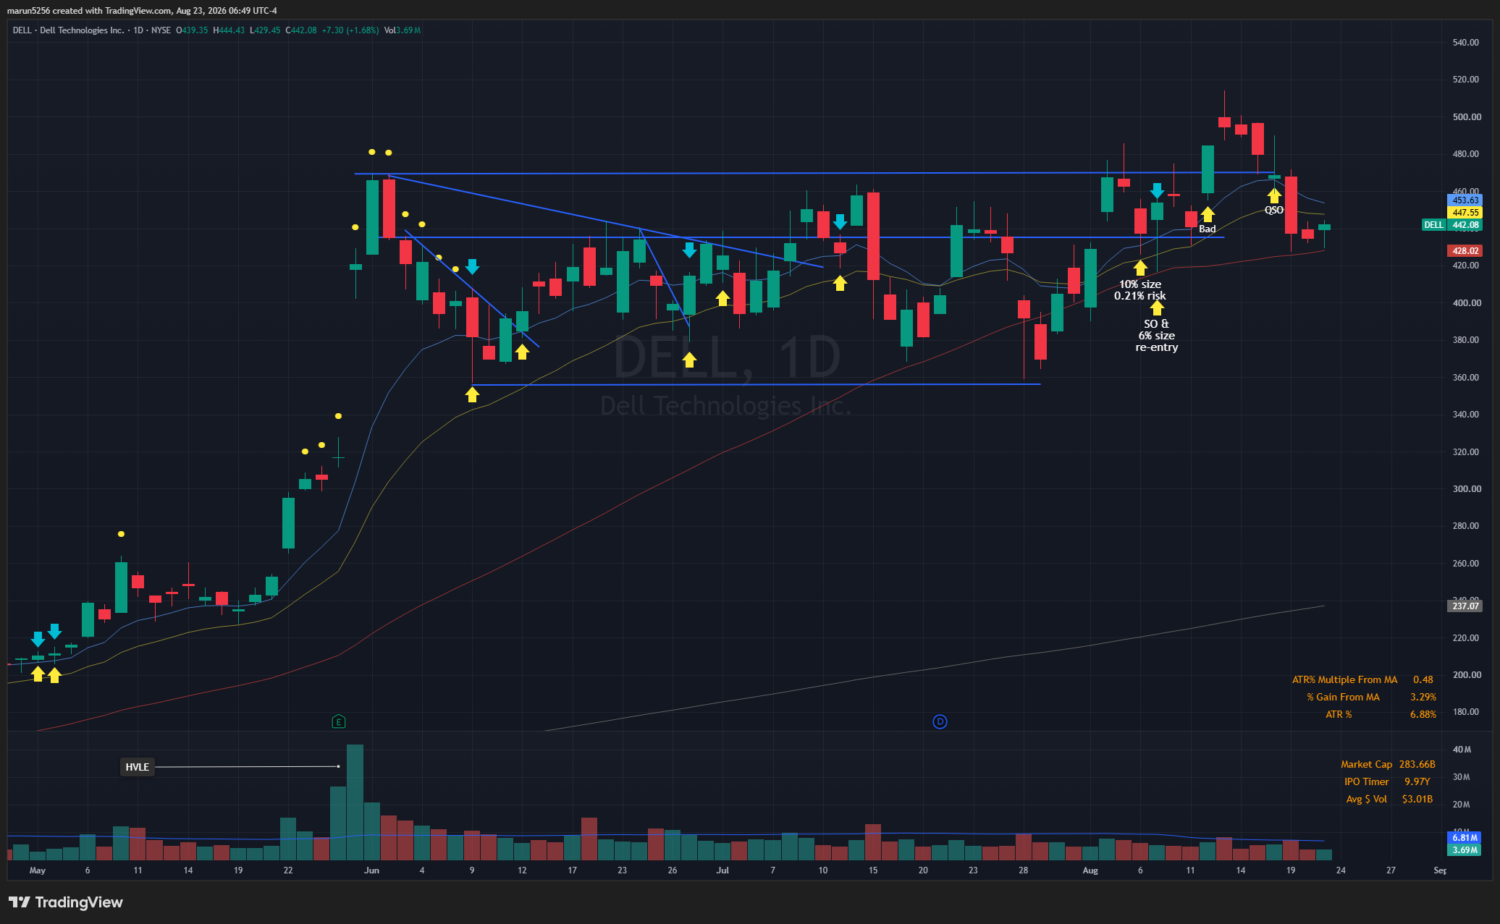The height and width of the screenshot is (924, 1500).
Task: Select the % Gain From MA value 3.29%
Action: (1423, 697)
